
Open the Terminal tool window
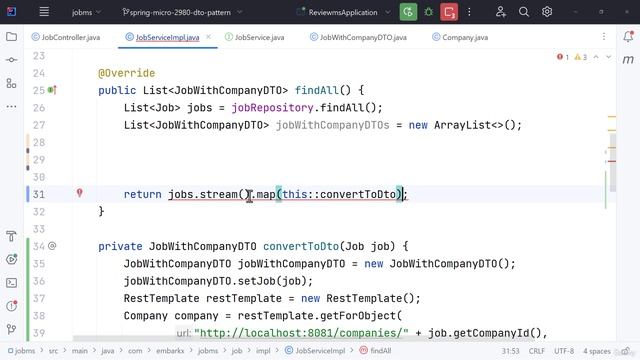[11, 282]
